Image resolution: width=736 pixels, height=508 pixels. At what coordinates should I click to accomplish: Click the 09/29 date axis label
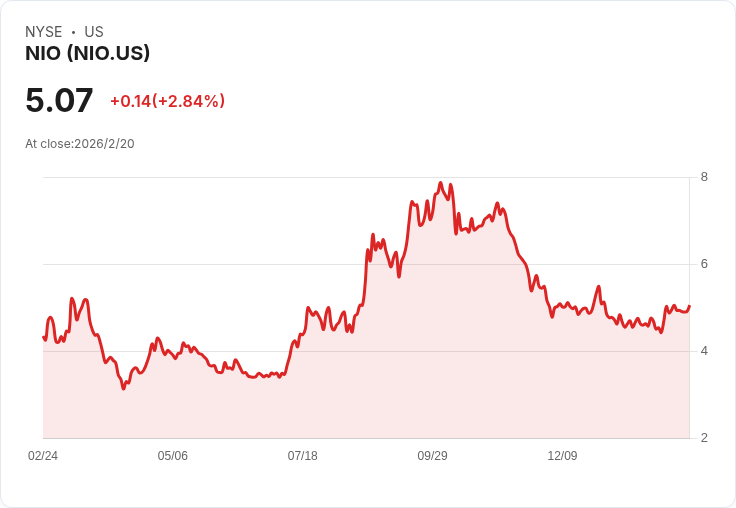point(432,456)
